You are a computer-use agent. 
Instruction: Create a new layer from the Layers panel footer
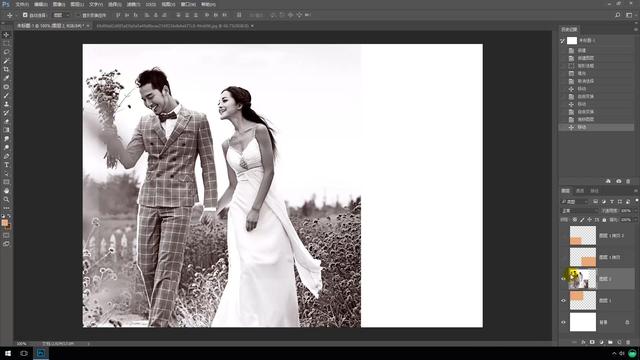click(x=619, y=342)
